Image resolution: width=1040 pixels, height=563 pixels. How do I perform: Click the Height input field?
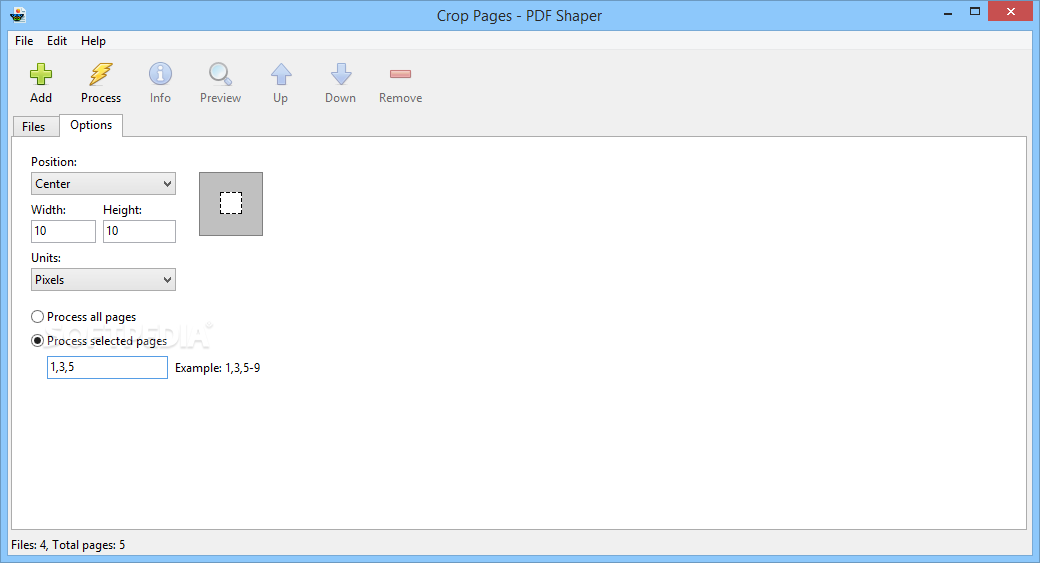[x=139, y=231]
